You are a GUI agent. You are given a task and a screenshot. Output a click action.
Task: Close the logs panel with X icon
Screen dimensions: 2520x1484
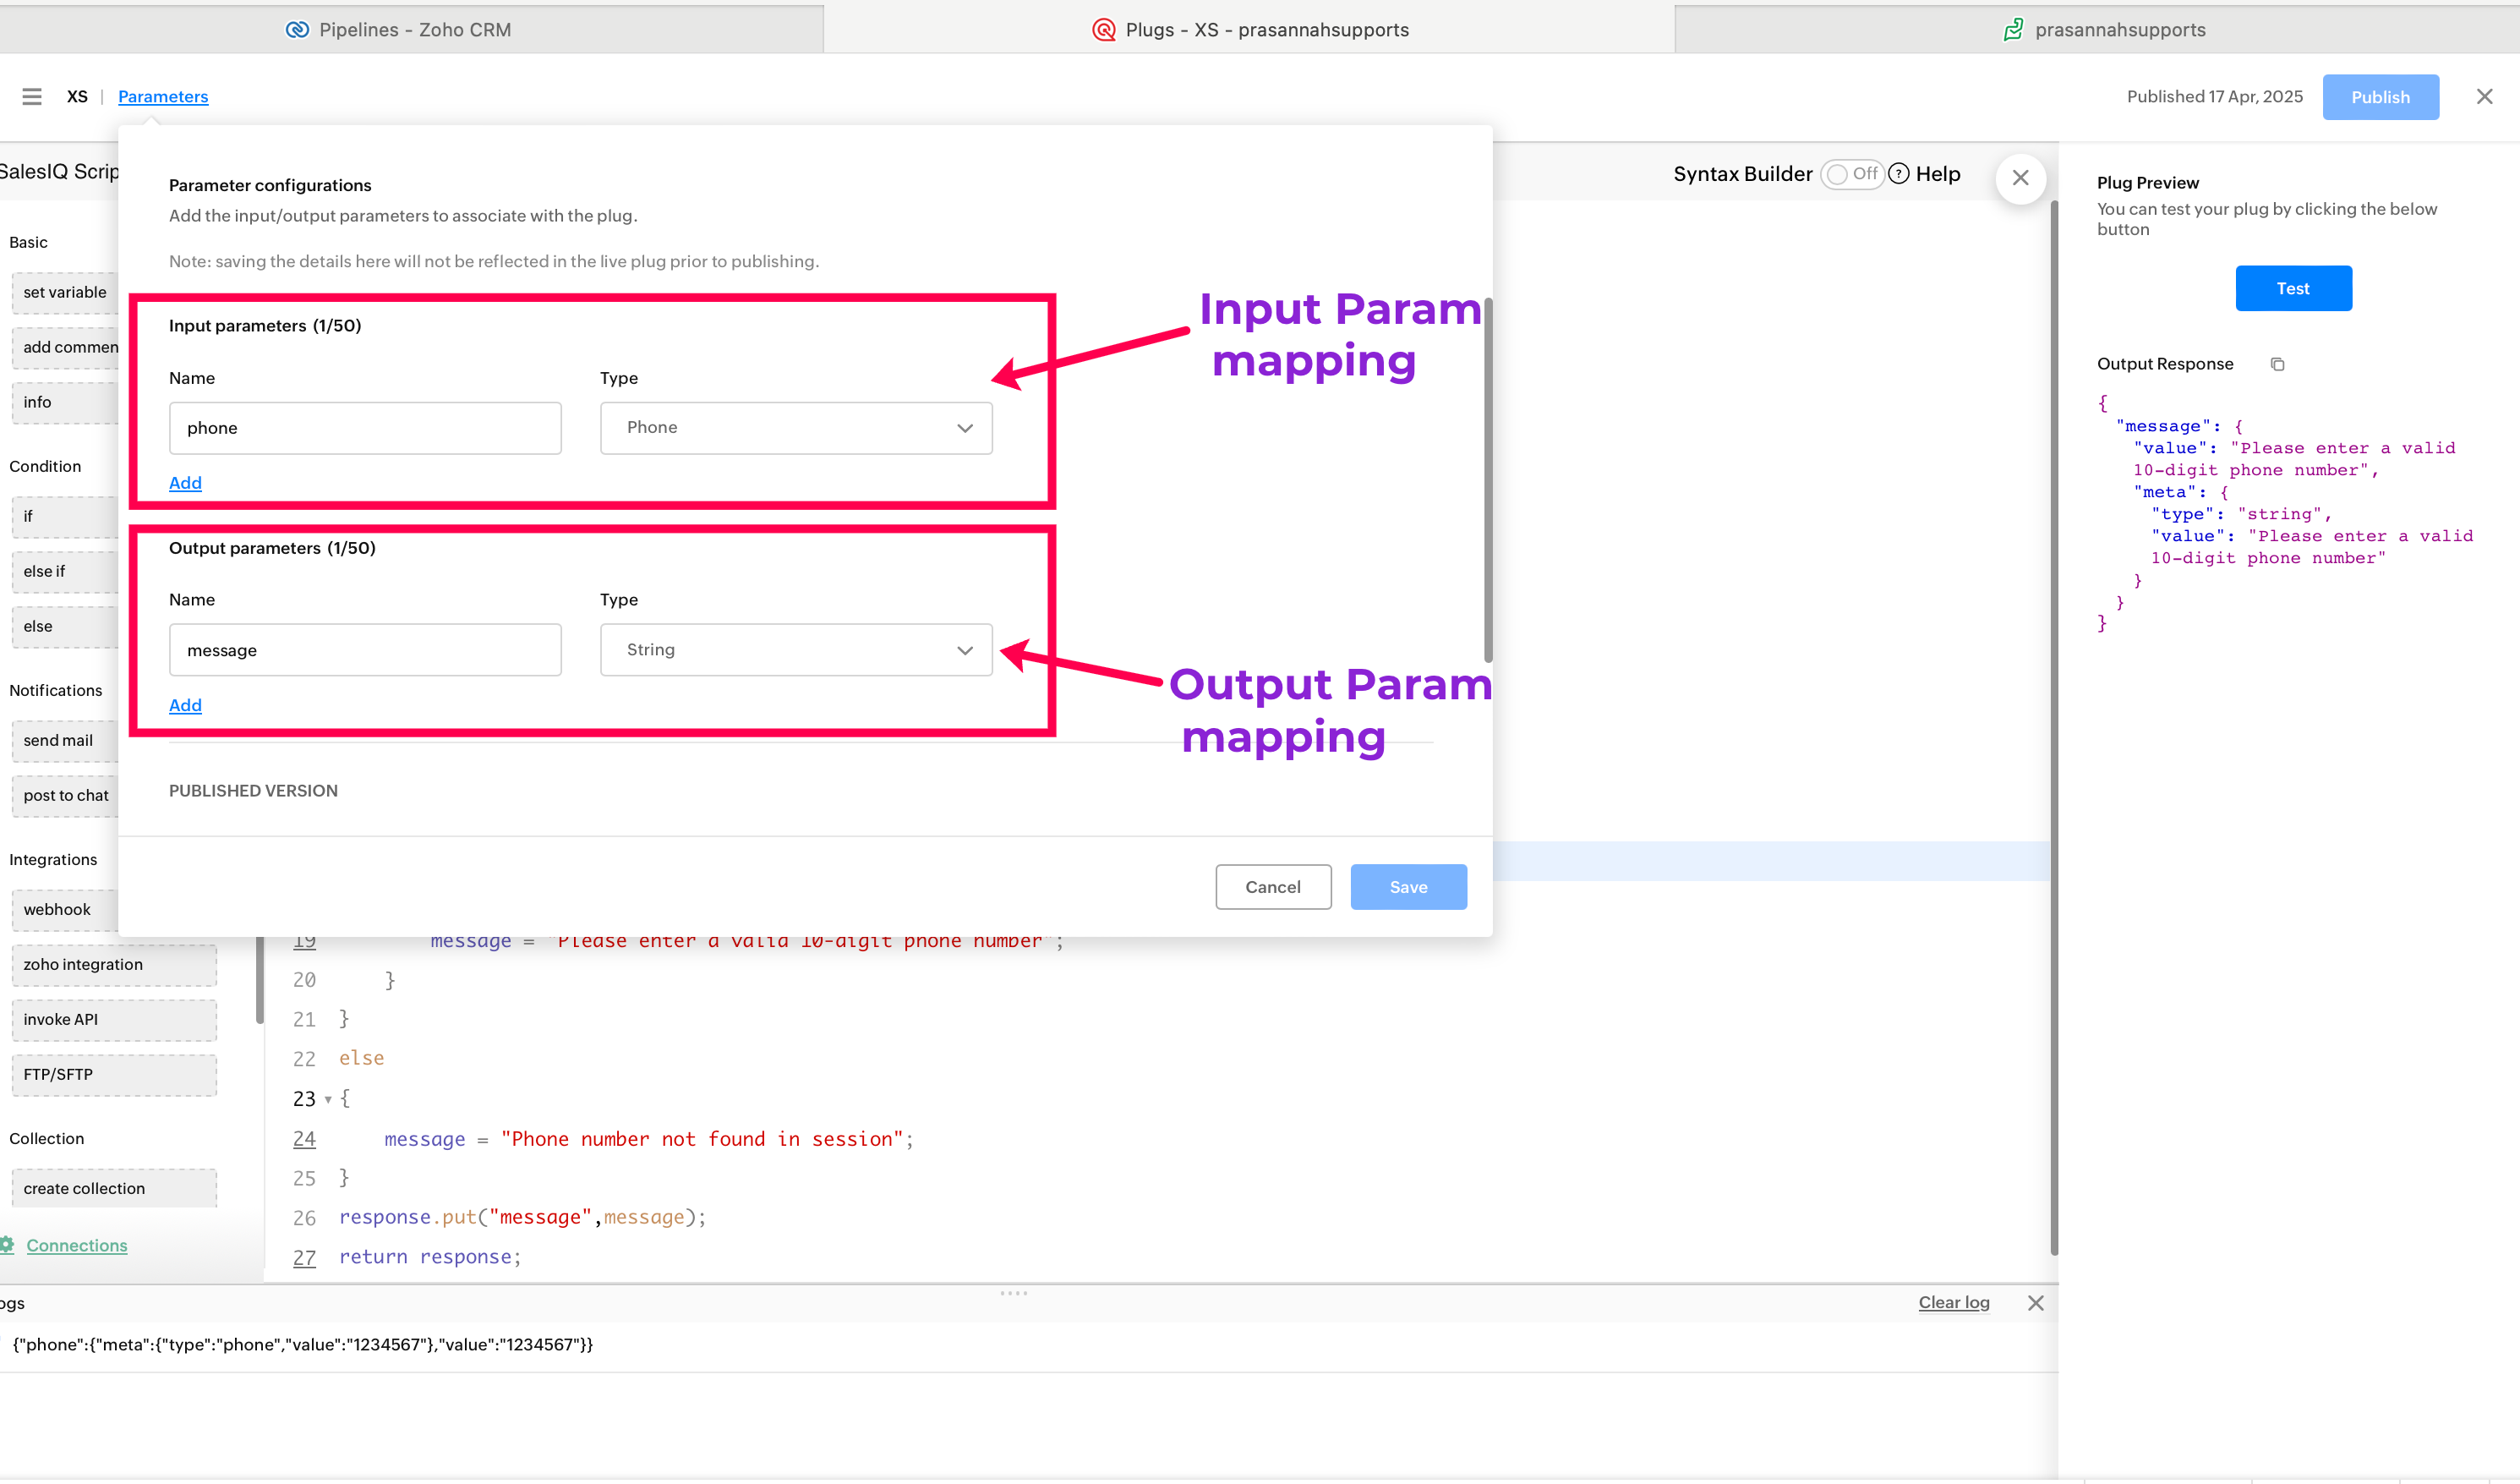point(2035,1302)
